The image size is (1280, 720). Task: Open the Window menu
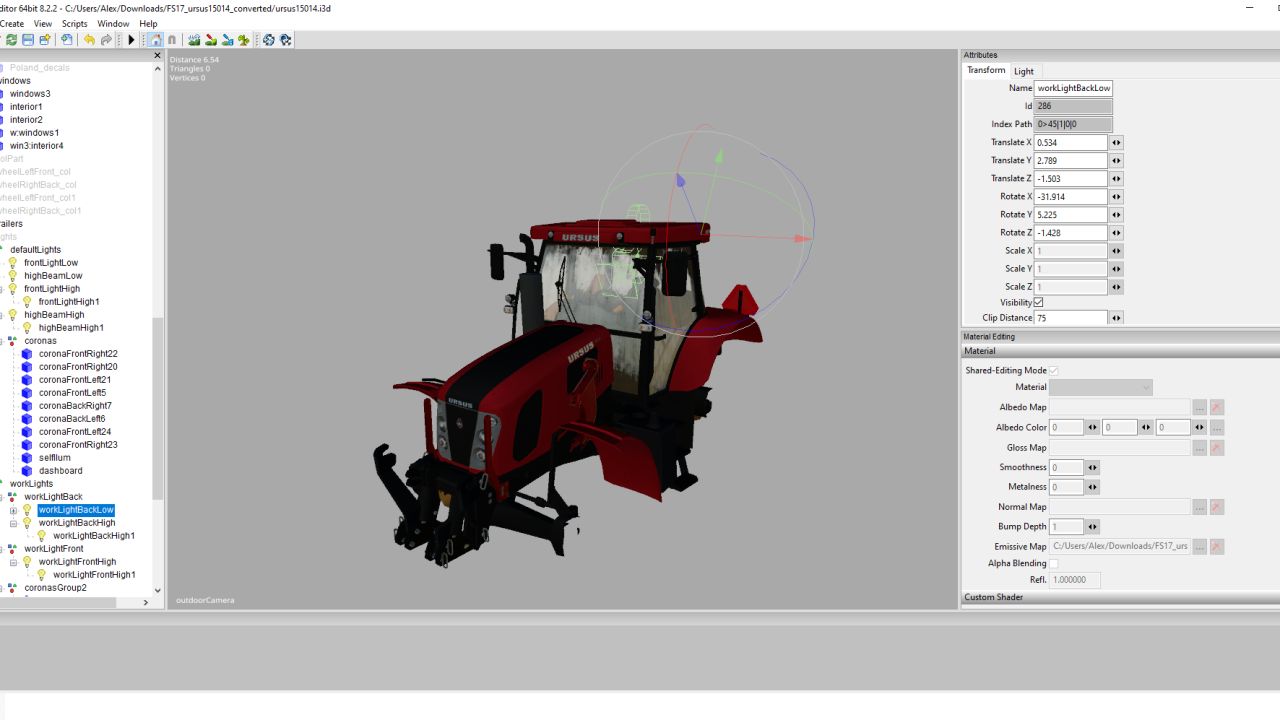tap(113, 23)
